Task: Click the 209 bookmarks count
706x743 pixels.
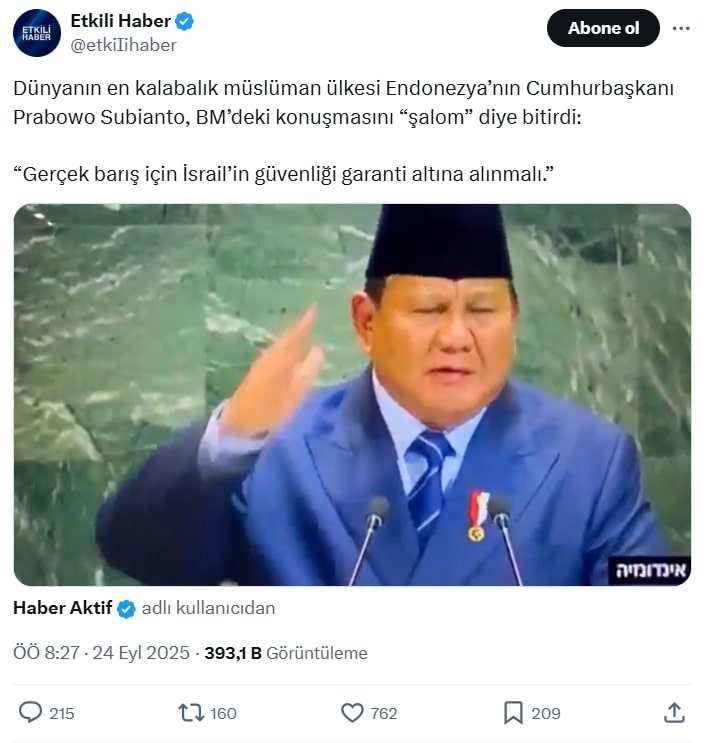Action: click(x=546, y=713)
